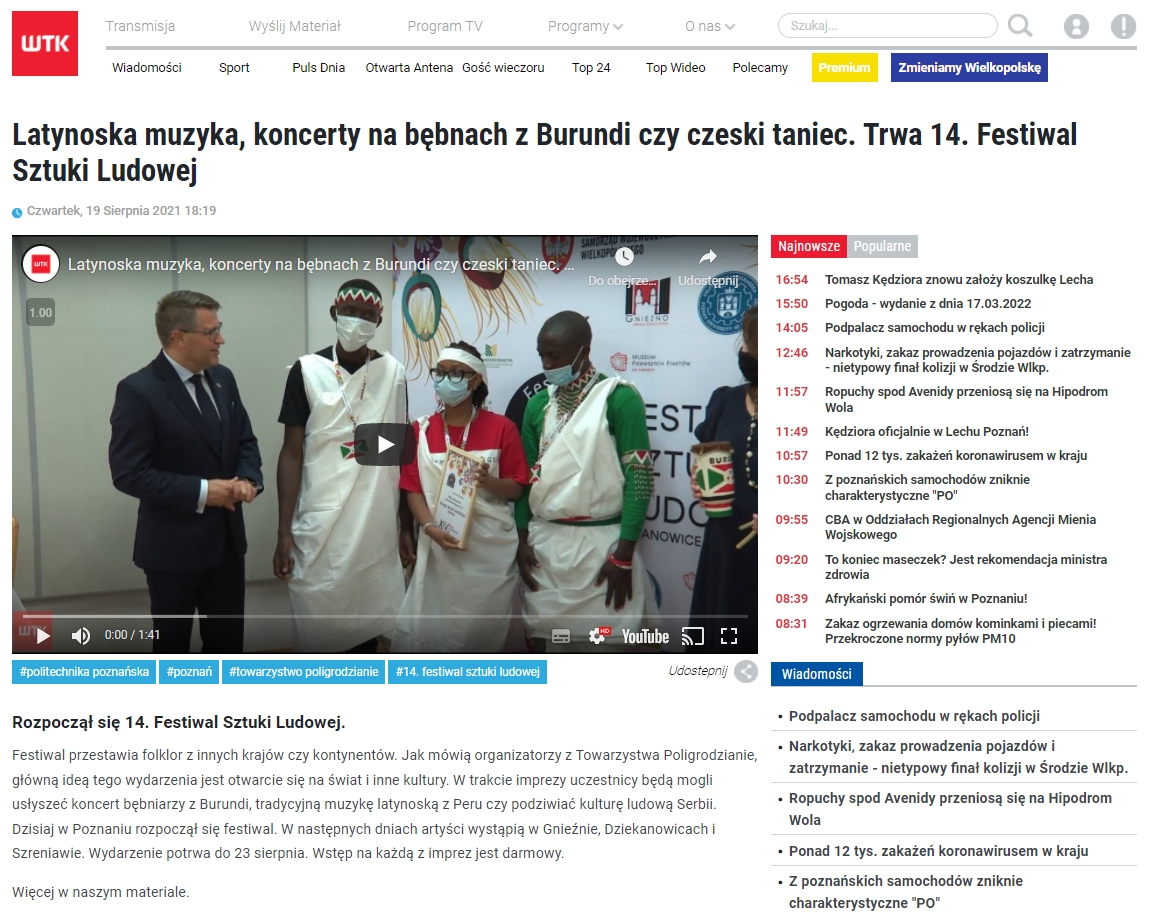This screenshot has width=1160, height=914.
Task: Enter fullscreen video mode
Action: [x=729, y=636]
